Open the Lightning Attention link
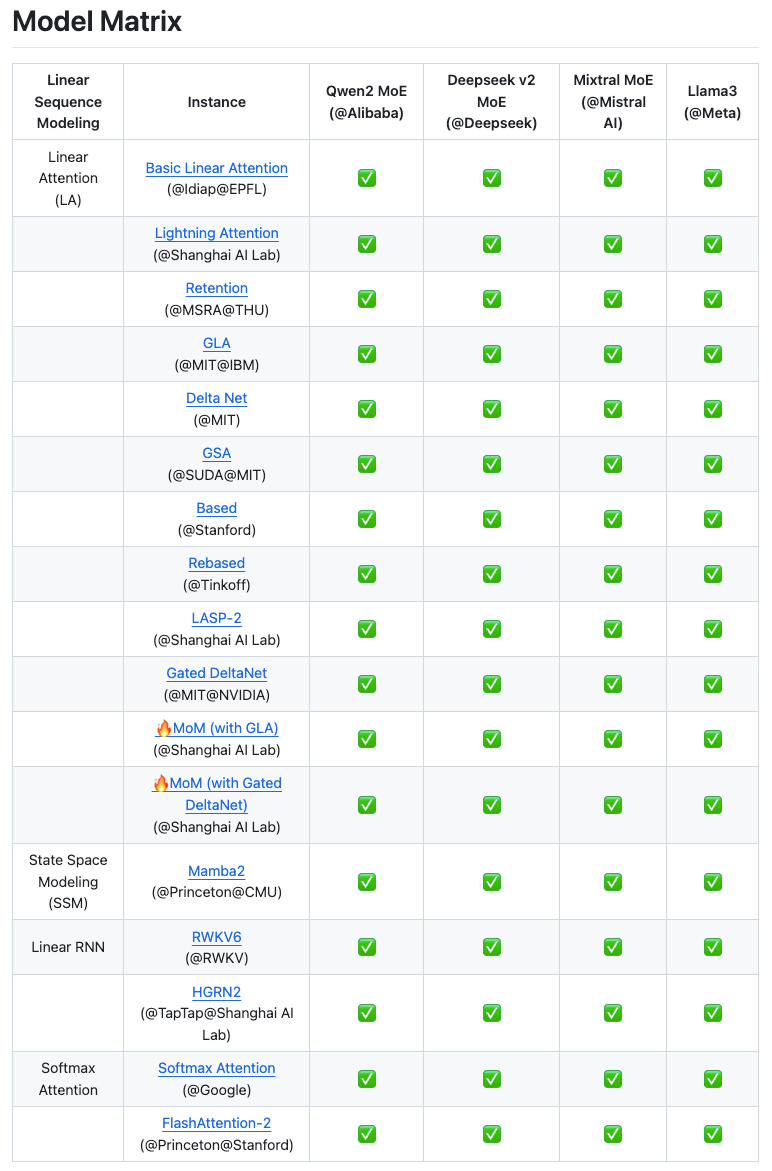 point(216,233)
